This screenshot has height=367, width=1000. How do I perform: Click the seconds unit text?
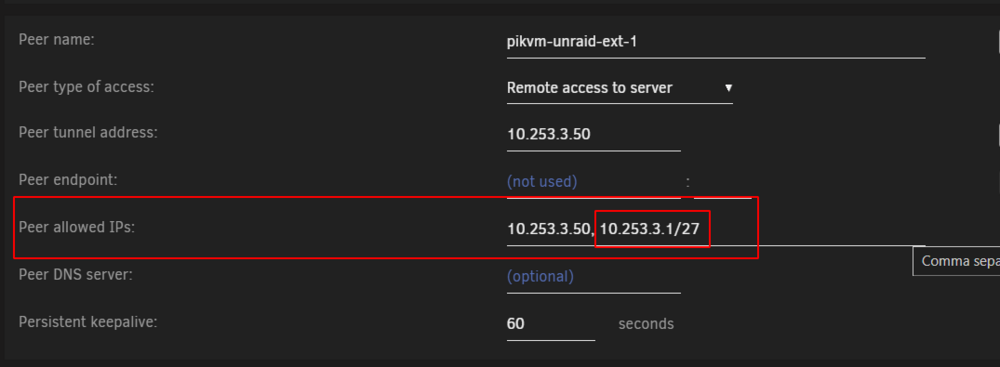click(x=646, y=324)
